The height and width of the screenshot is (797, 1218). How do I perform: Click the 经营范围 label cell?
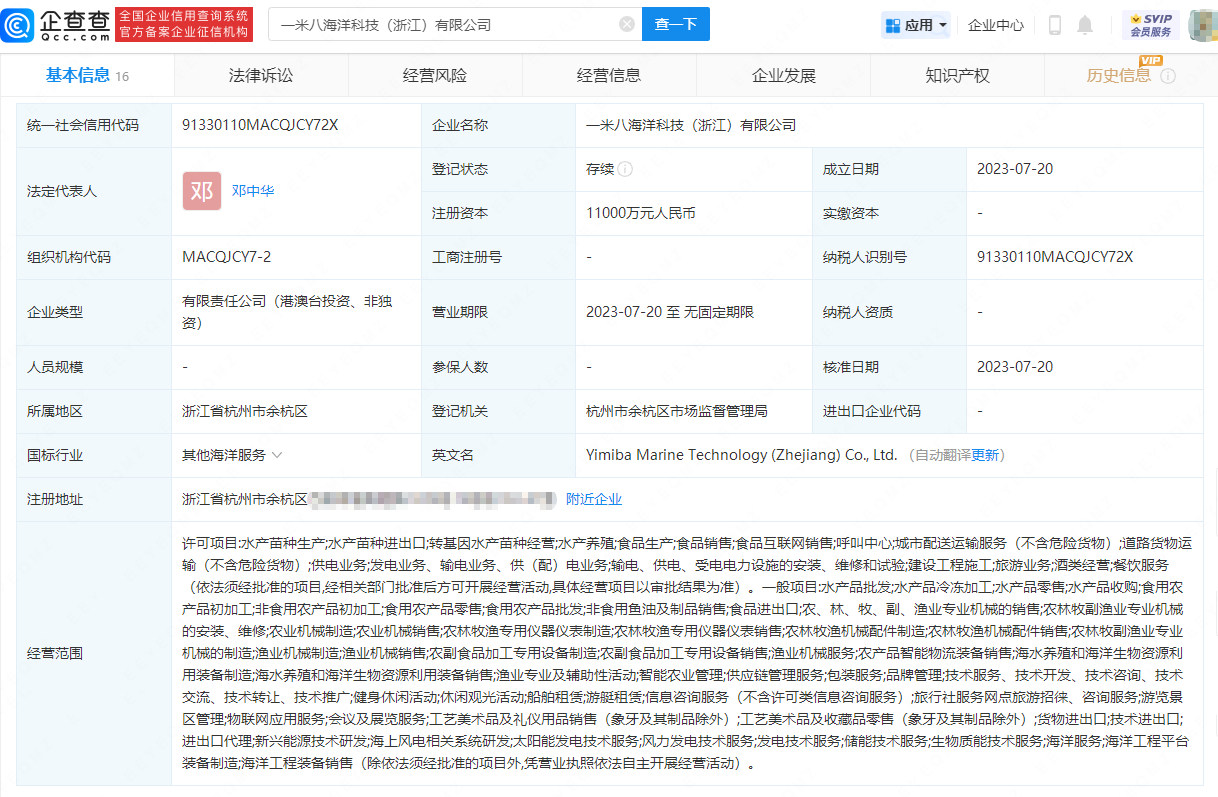[x=93, y=653]
